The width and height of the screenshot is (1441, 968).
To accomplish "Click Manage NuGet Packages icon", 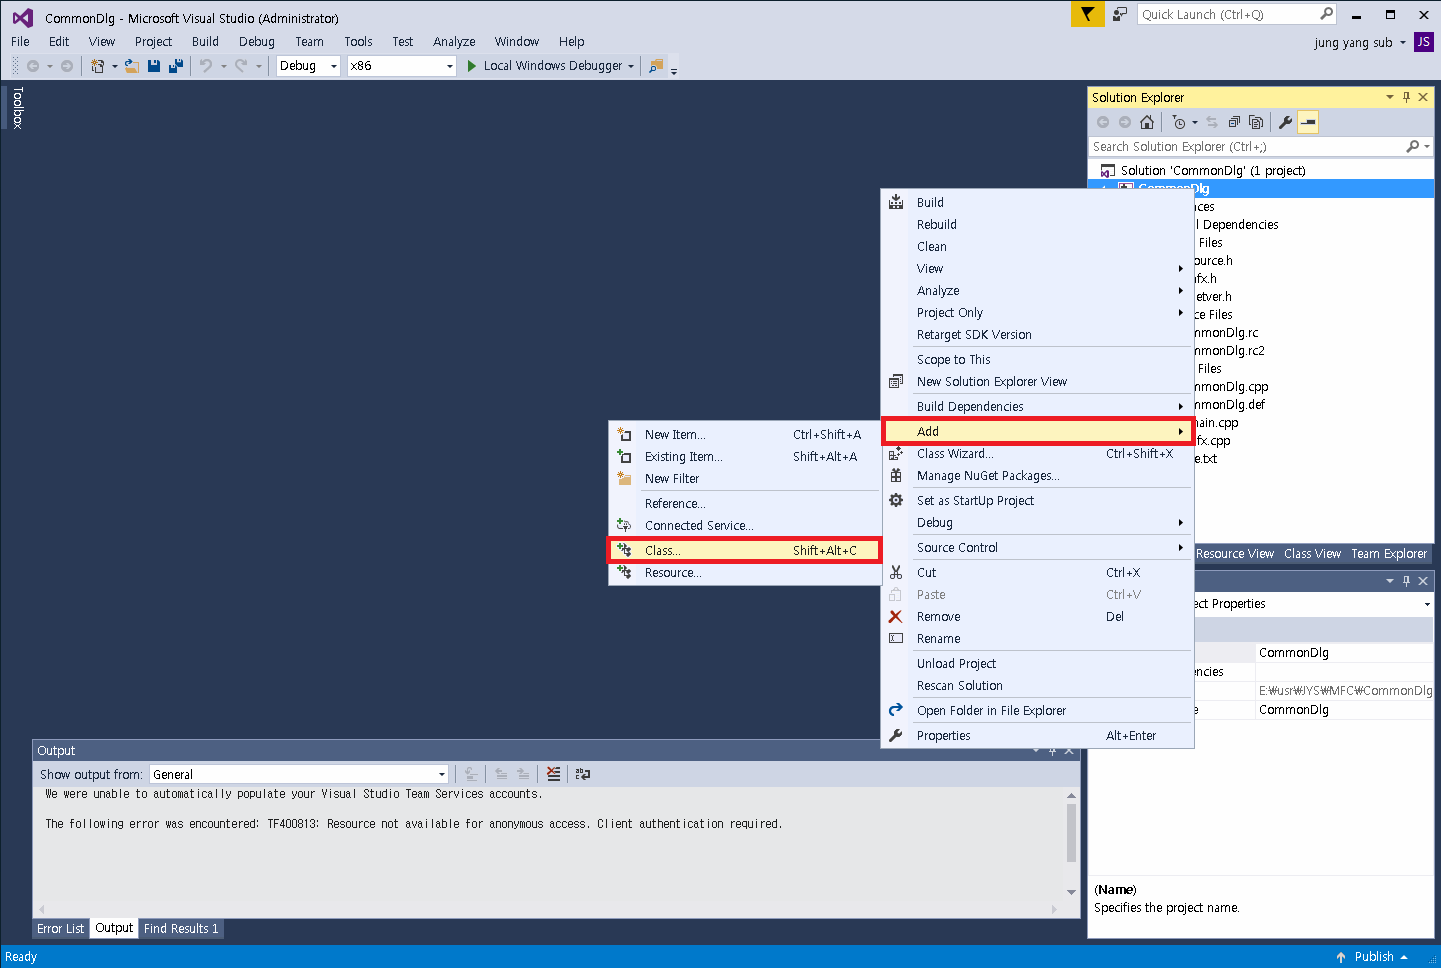I will [x=896, y=476].
